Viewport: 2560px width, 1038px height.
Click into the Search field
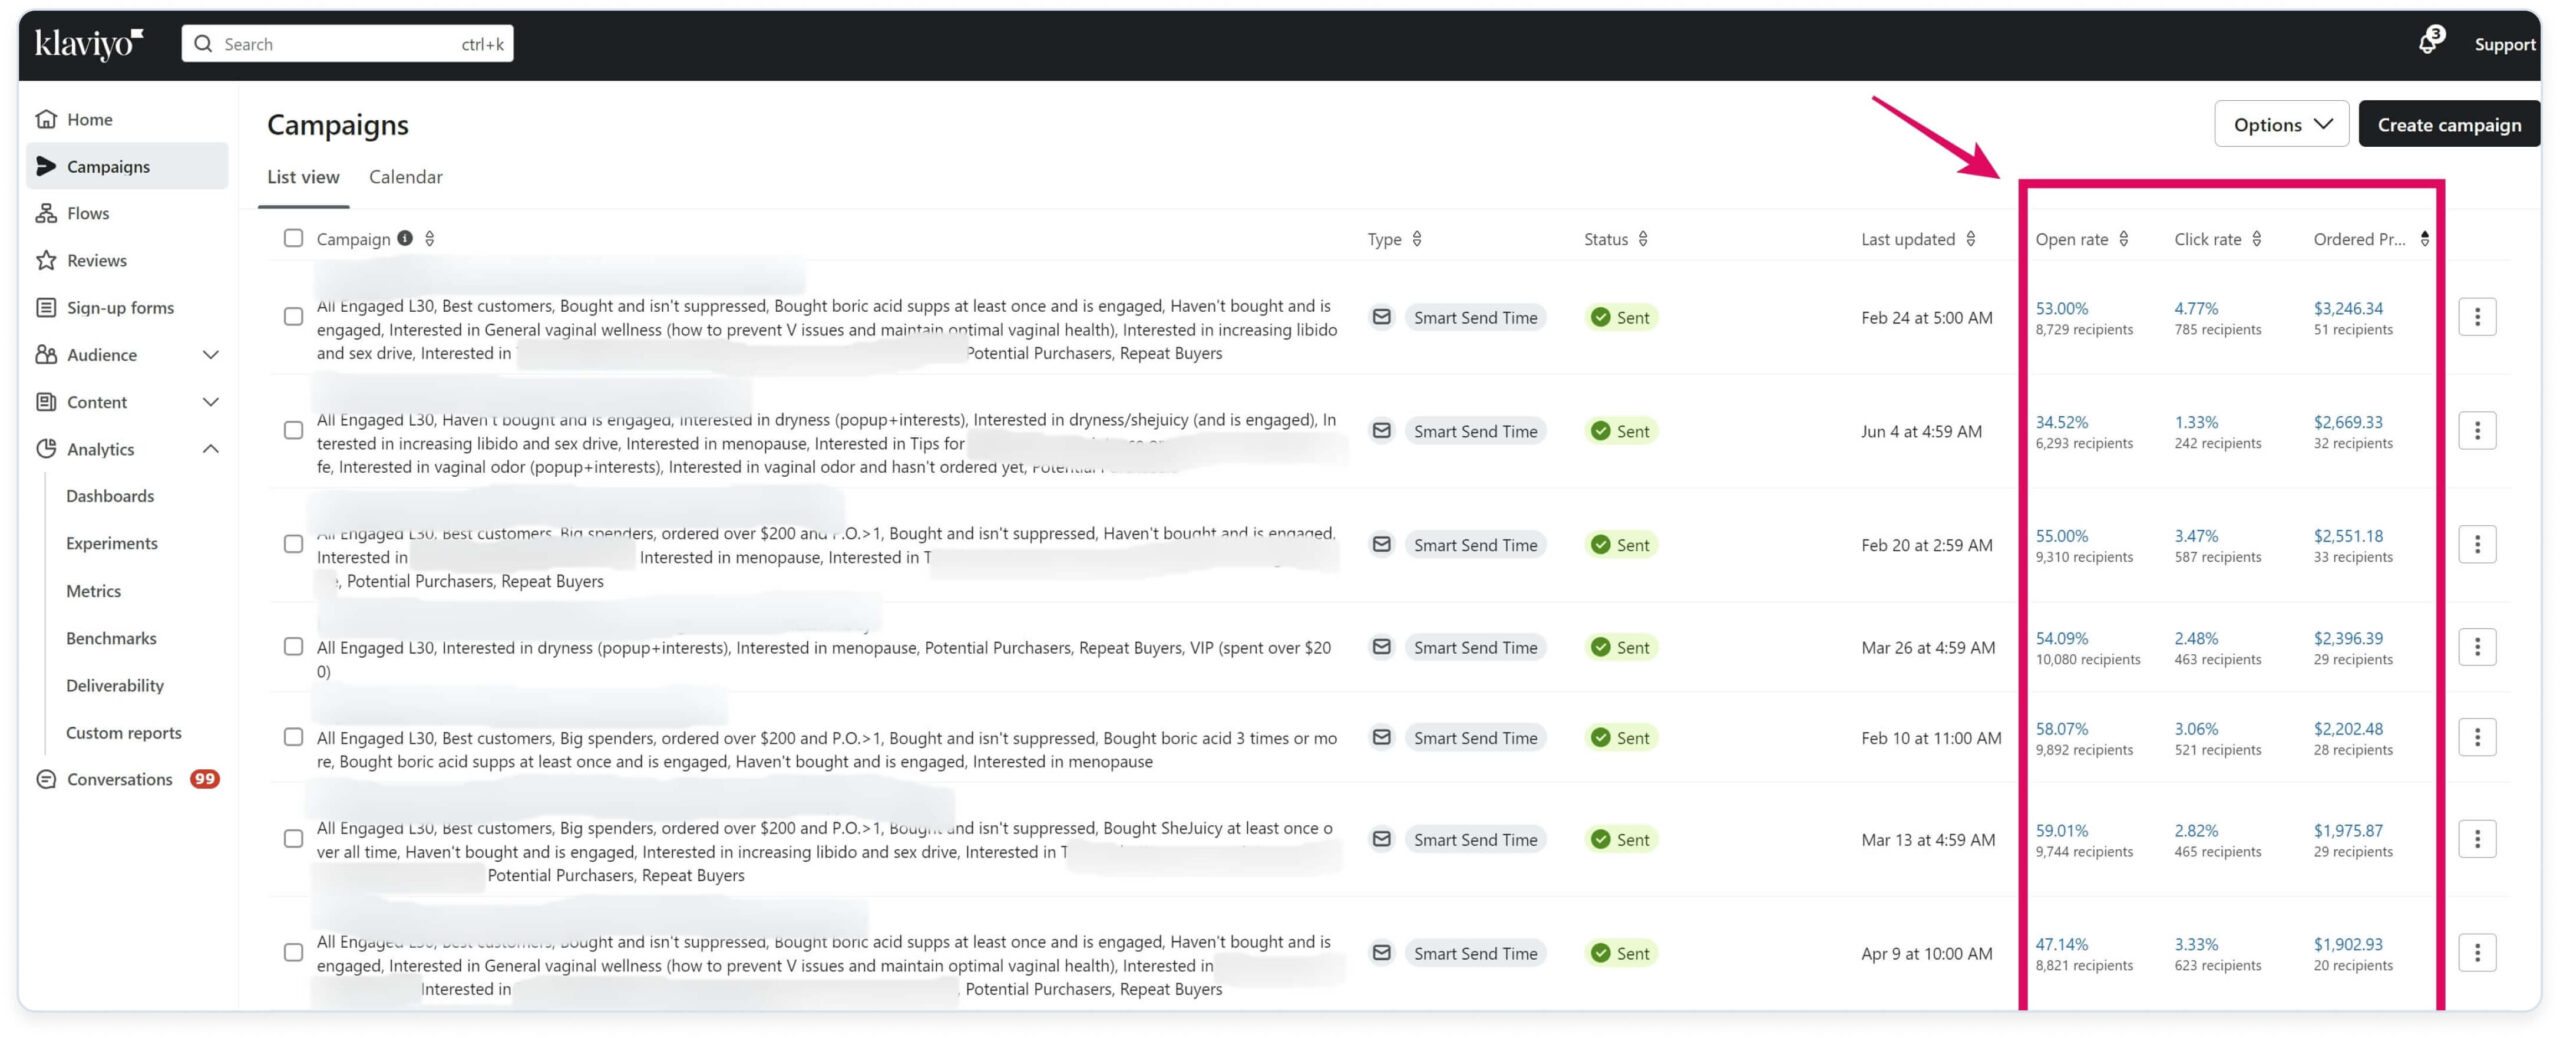[340, 44]
